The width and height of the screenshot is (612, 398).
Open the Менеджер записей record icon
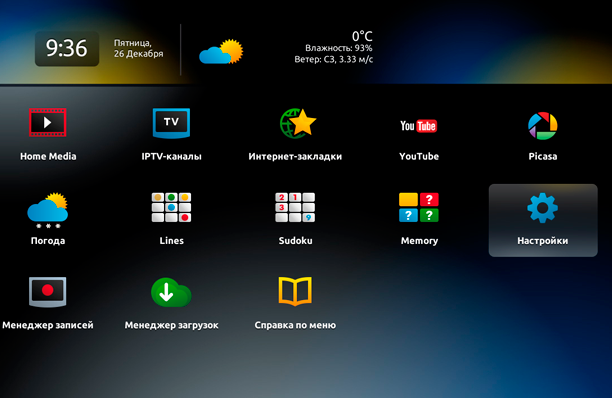tap(48, 292)
